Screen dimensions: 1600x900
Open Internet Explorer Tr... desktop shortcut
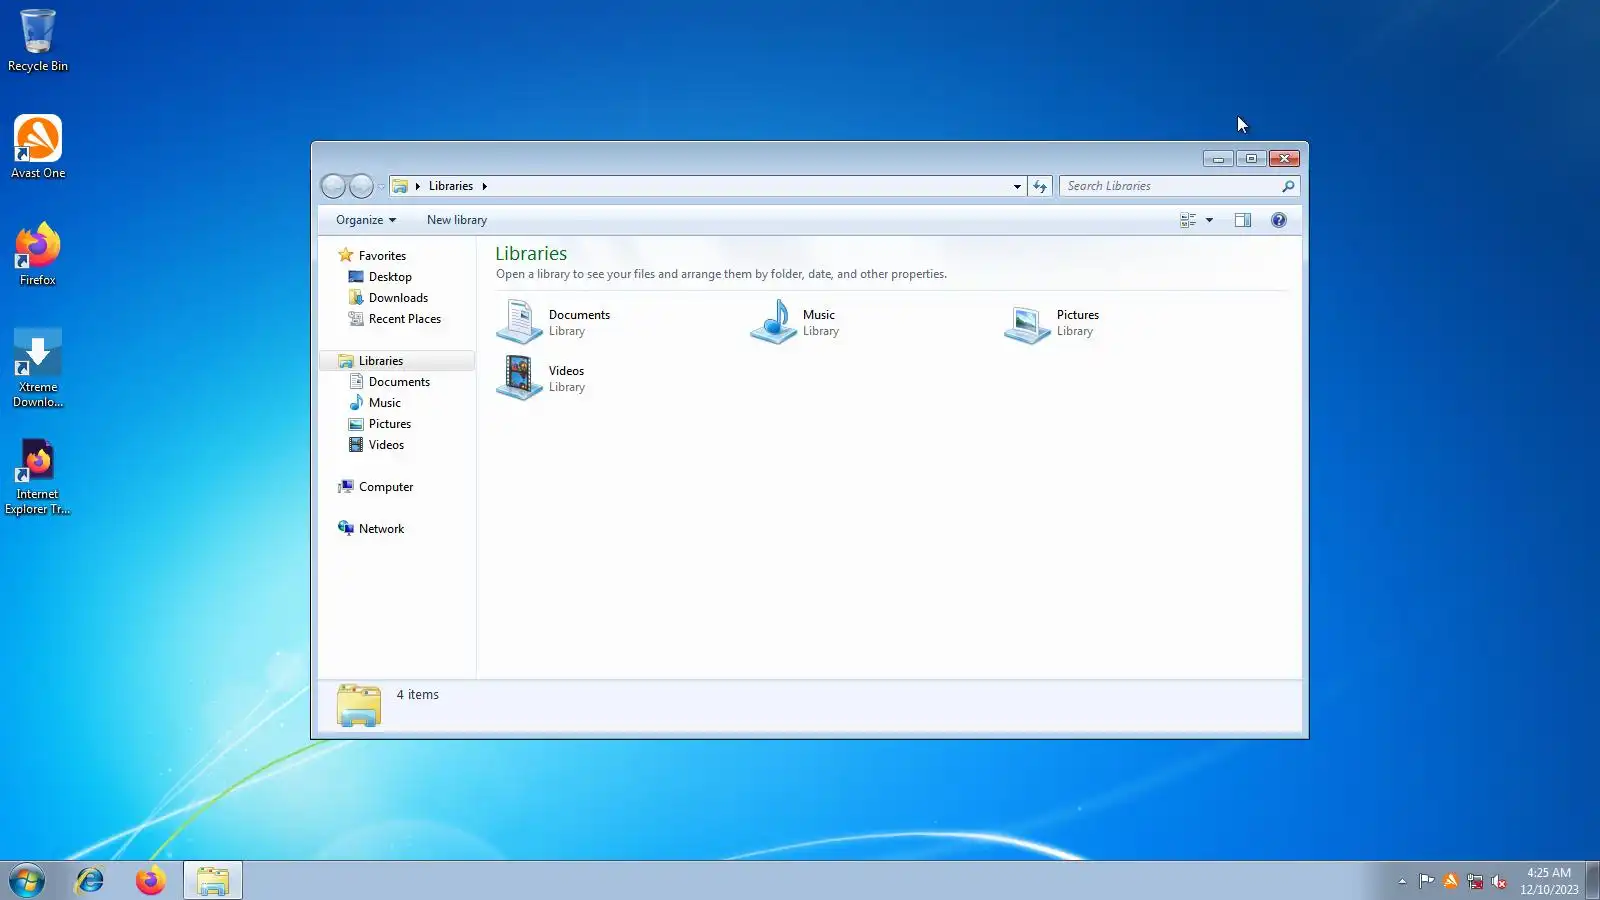(38, 477)
